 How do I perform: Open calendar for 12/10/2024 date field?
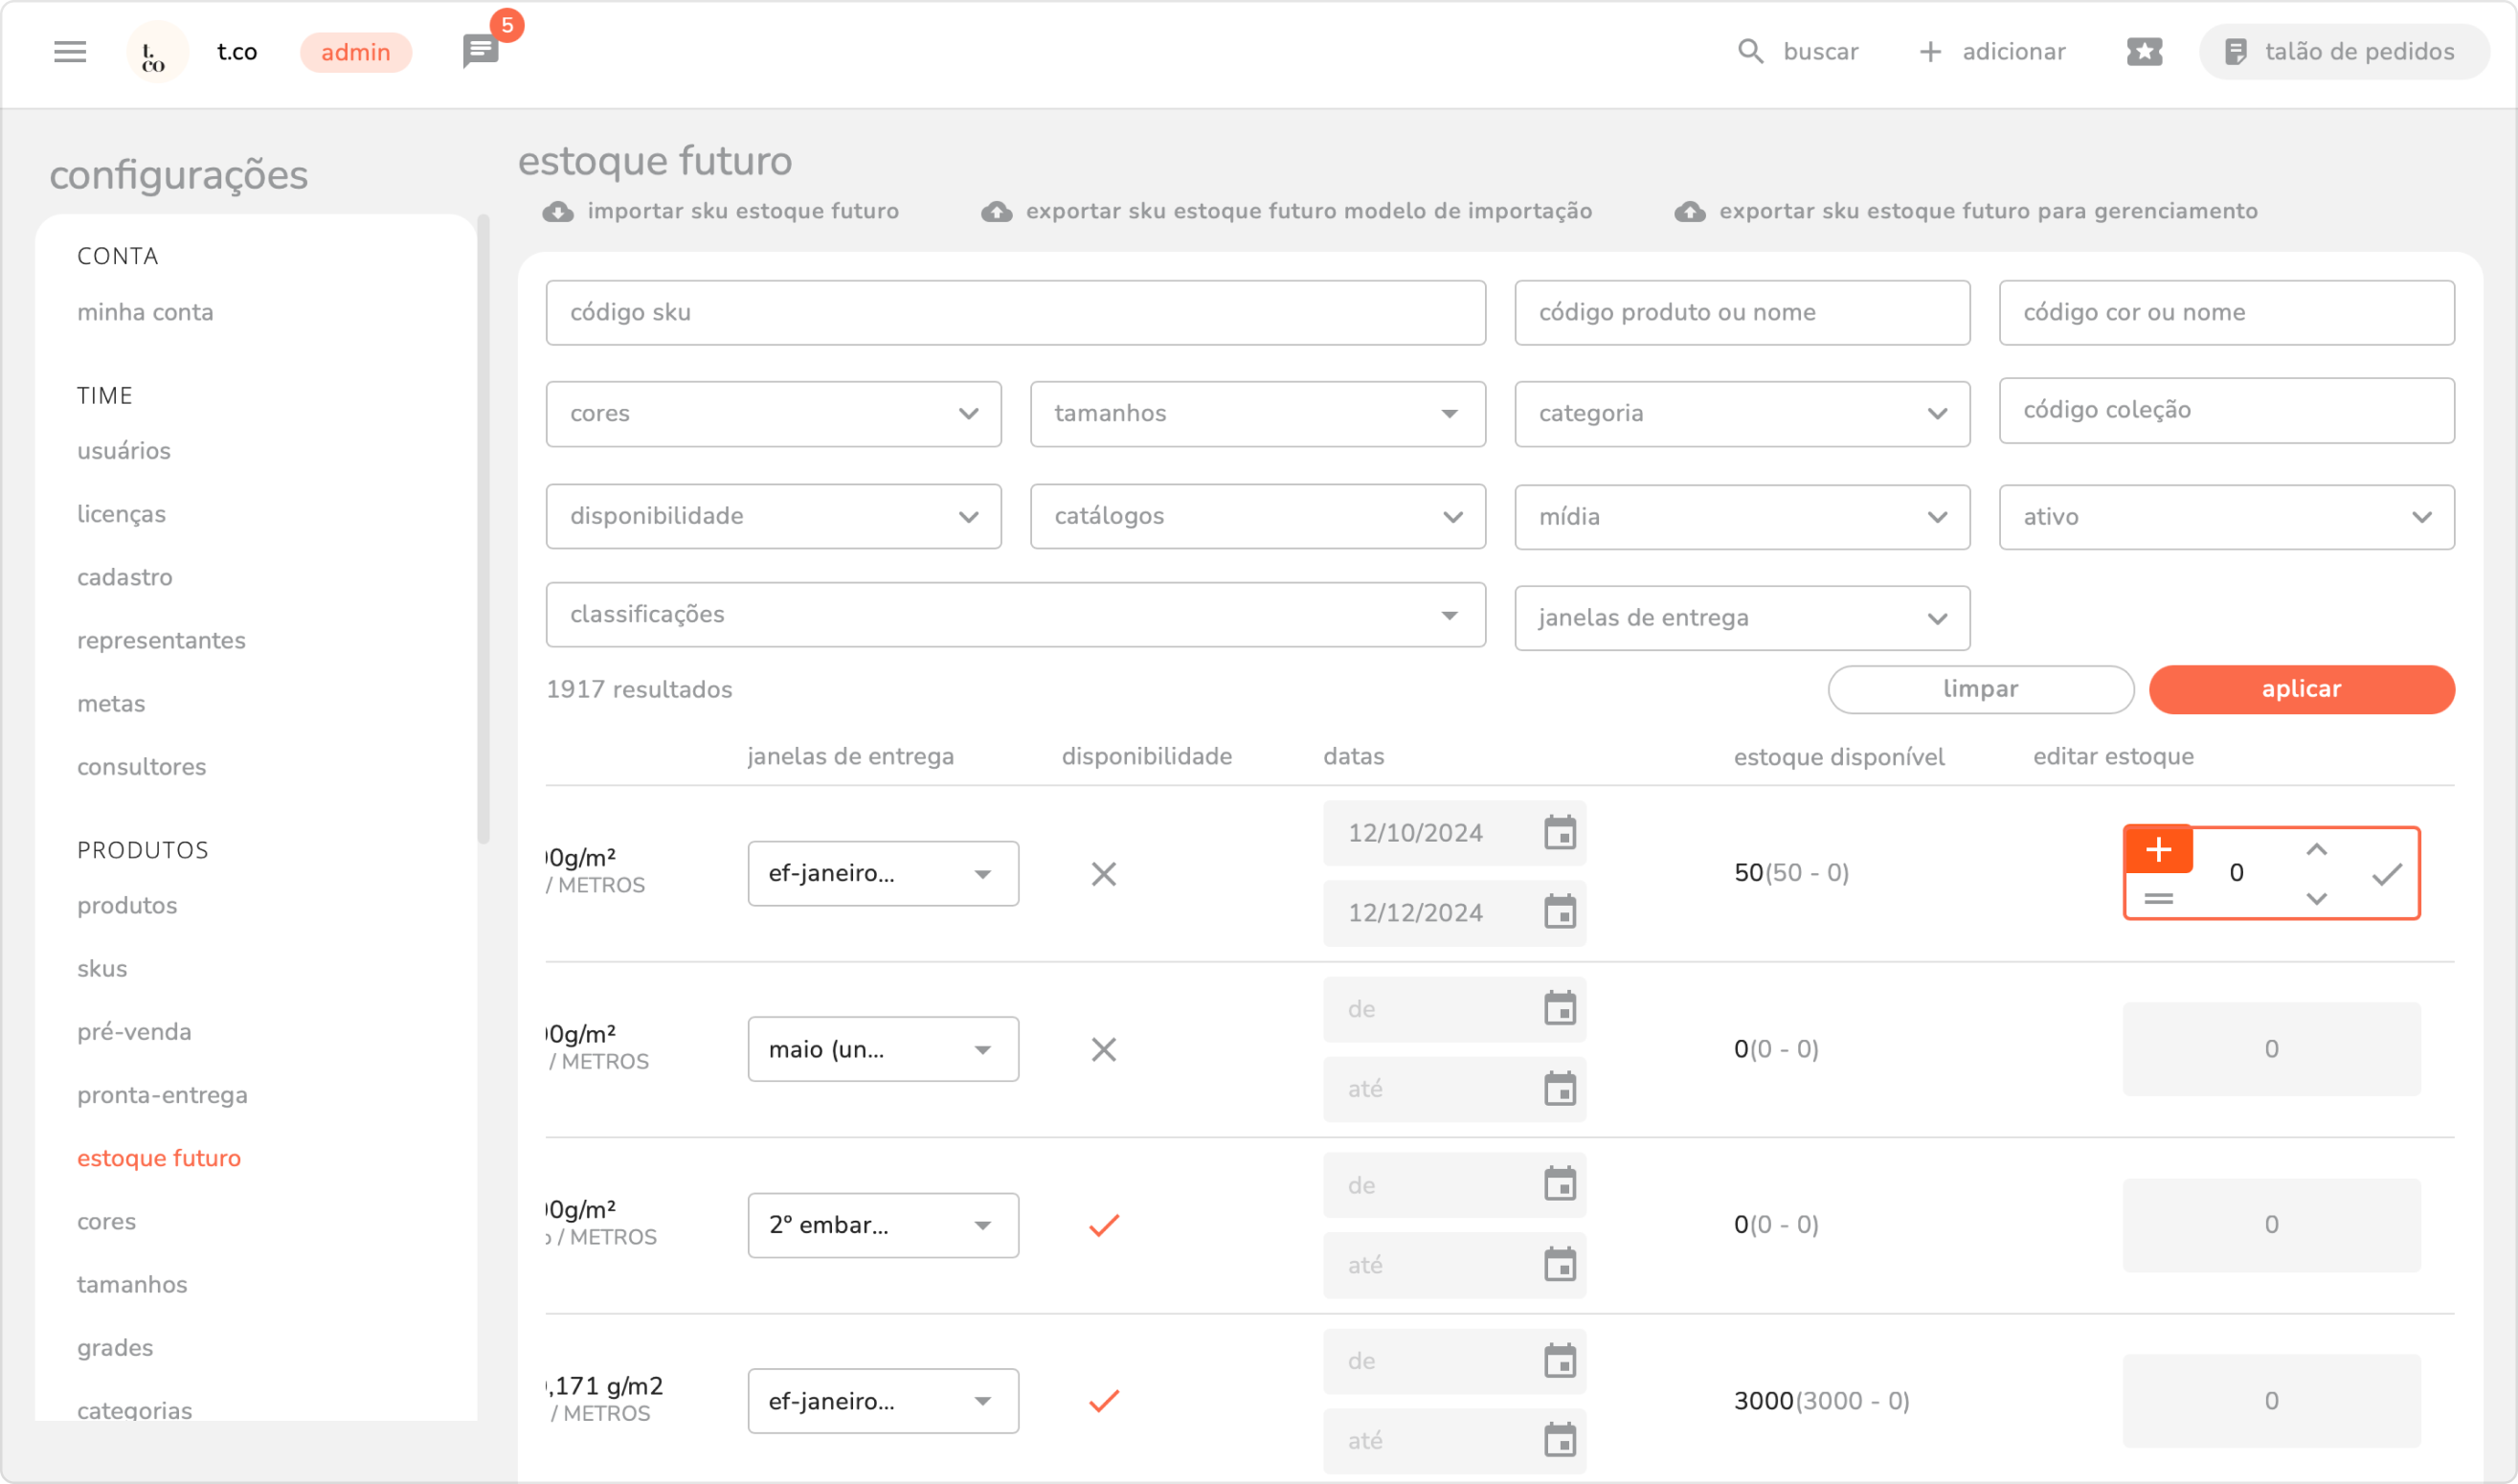pyautogui.click(x=1559, y=833)
